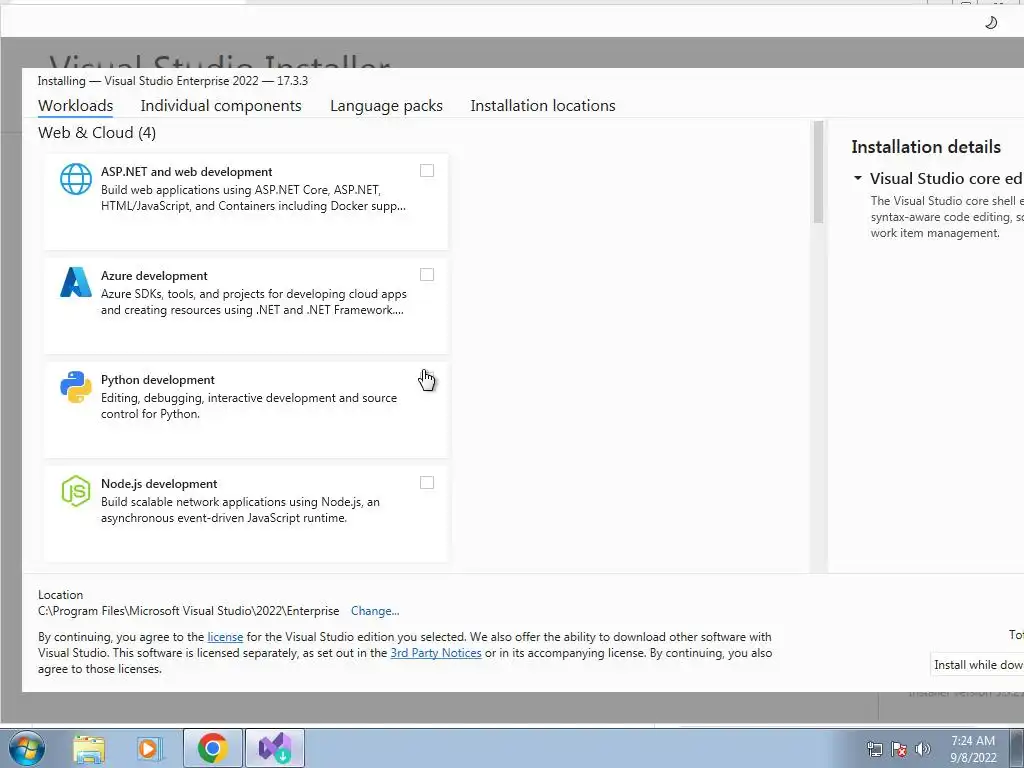Viewport: 1024px width, 768px height.
Task: Click Visual Studio Installer taskbar icon
Action: (x=275, y=748)
